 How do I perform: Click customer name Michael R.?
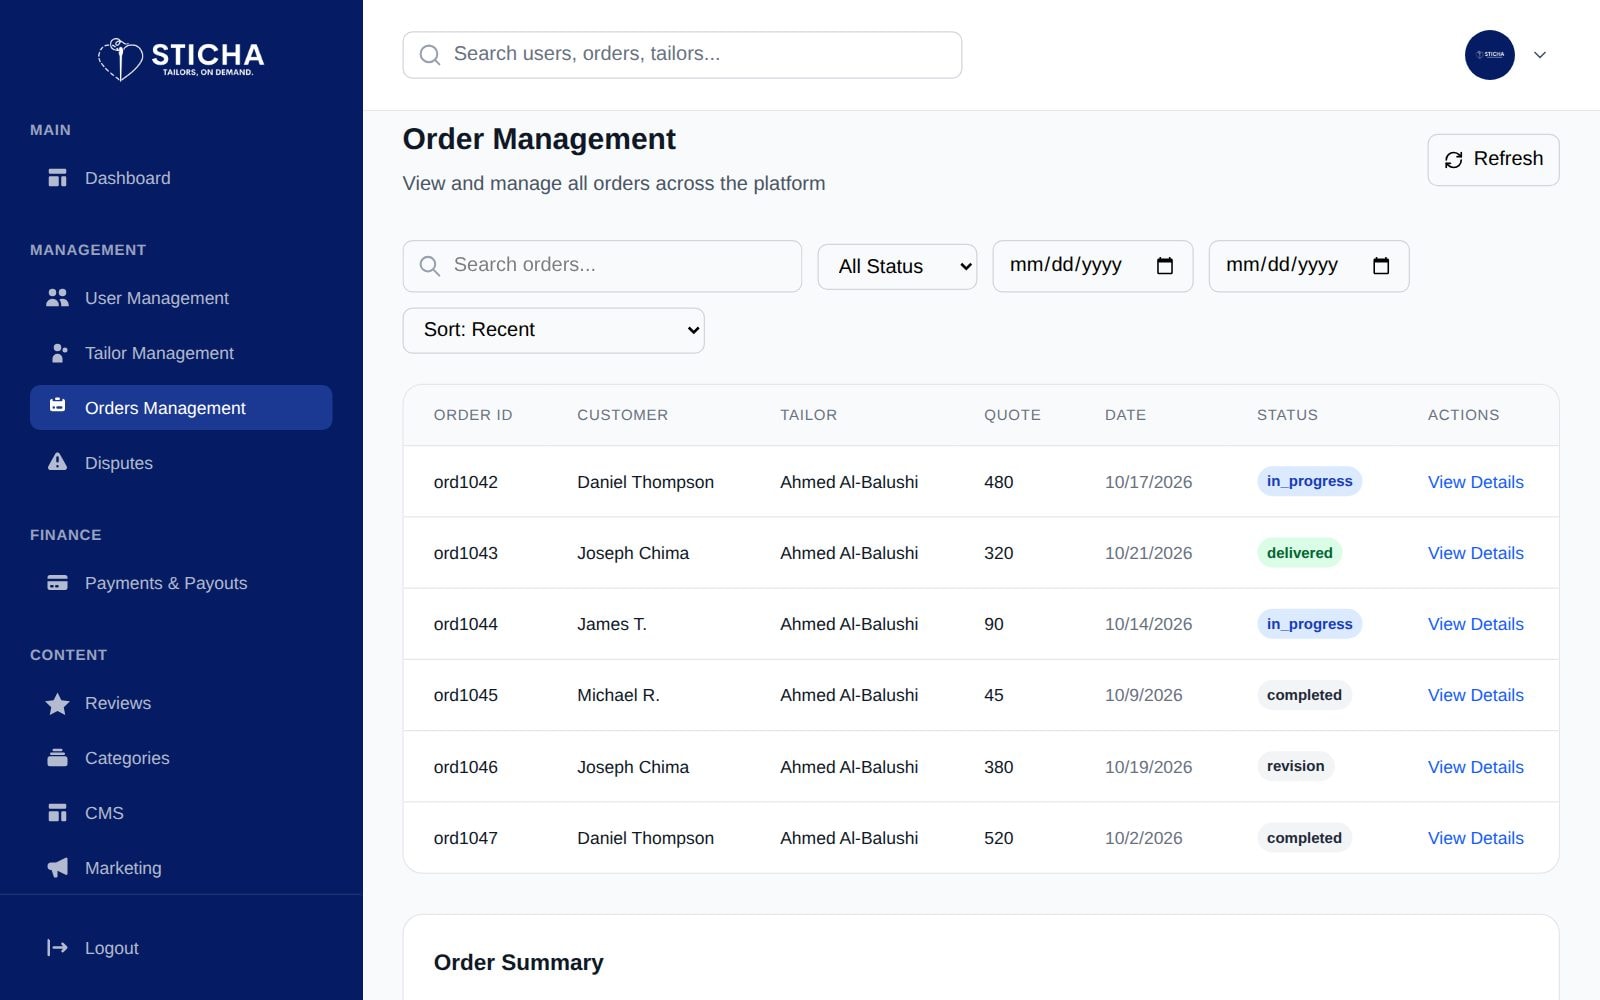[x=618, y=695]
